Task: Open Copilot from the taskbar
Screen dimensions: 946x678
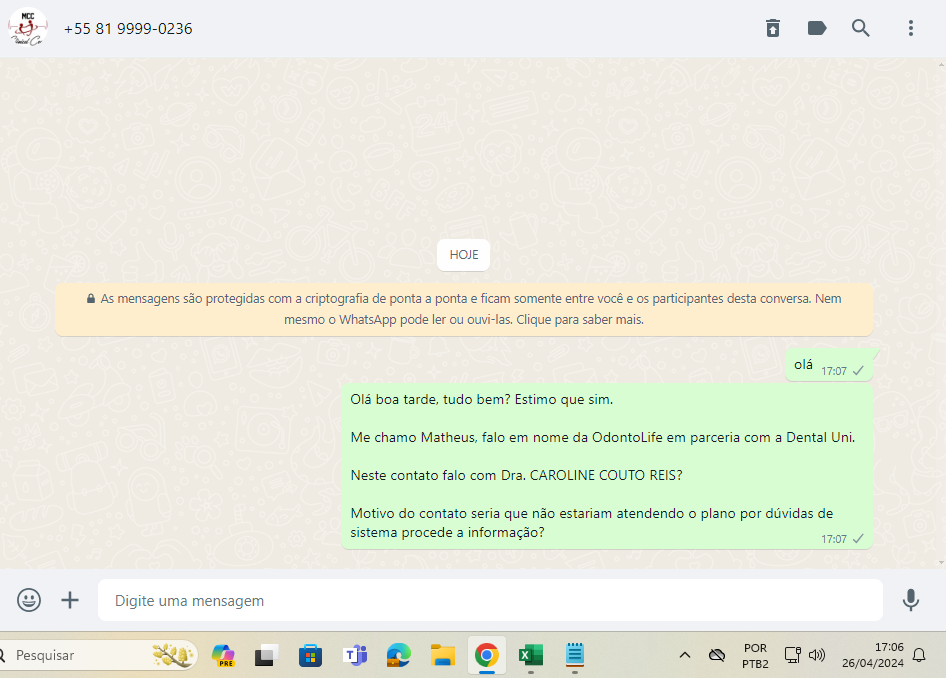Action: click(x=223, y=655)
